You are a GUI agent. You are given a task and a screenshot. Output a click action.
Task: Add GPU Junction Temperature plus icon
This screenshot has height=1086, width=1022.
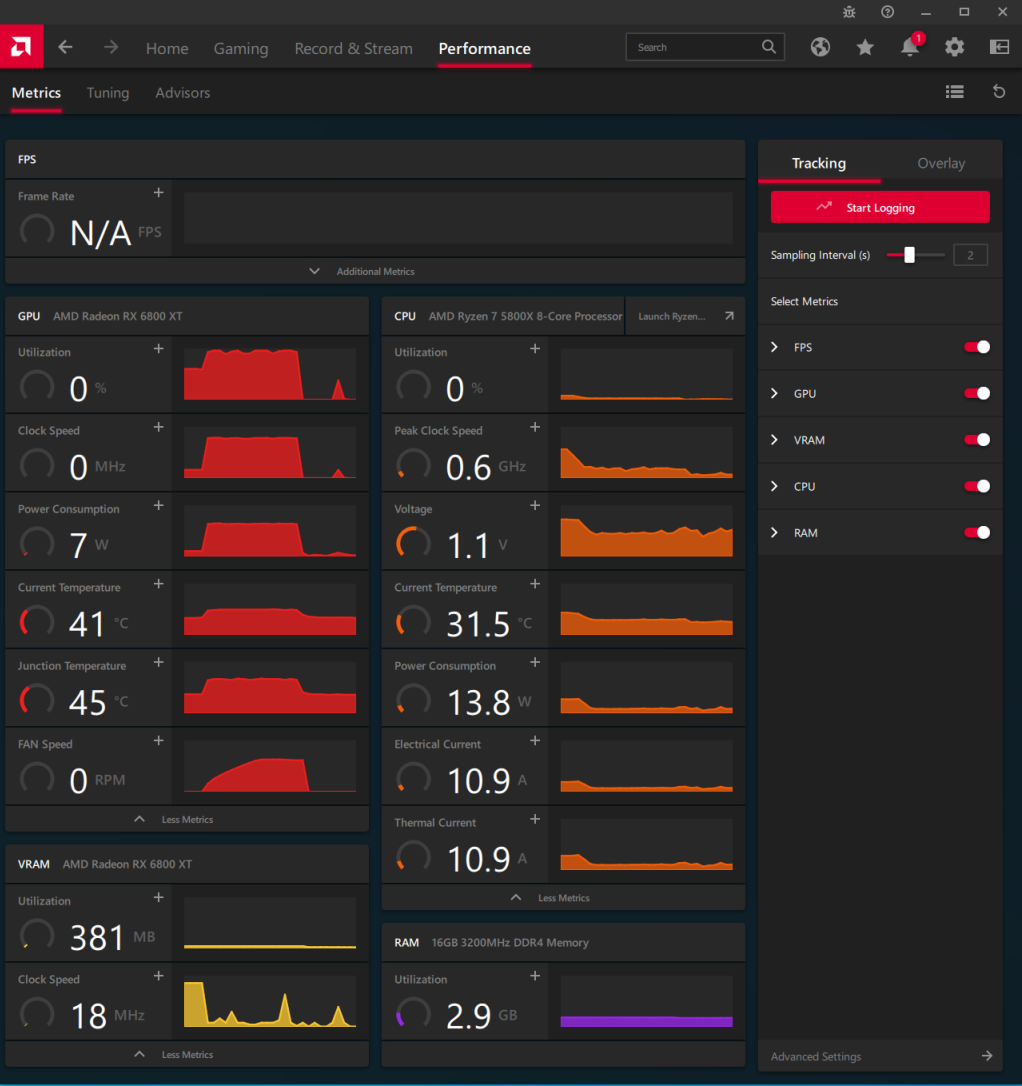159,662
